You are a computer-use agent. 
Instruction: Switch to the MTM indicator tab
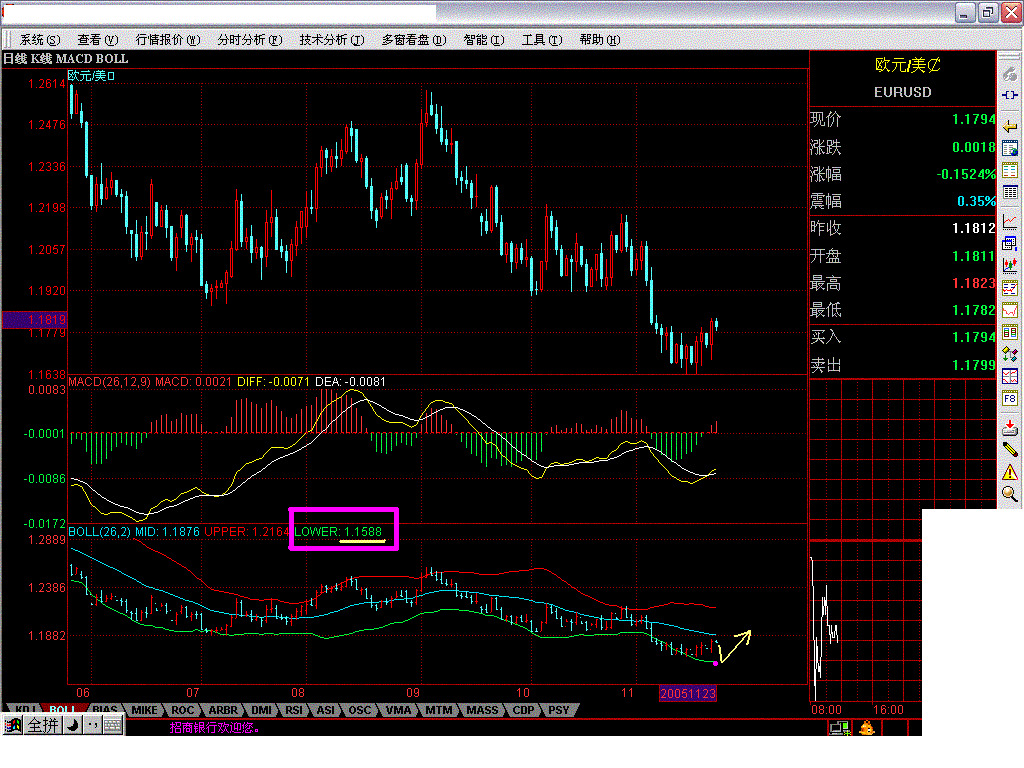[439, 710]
